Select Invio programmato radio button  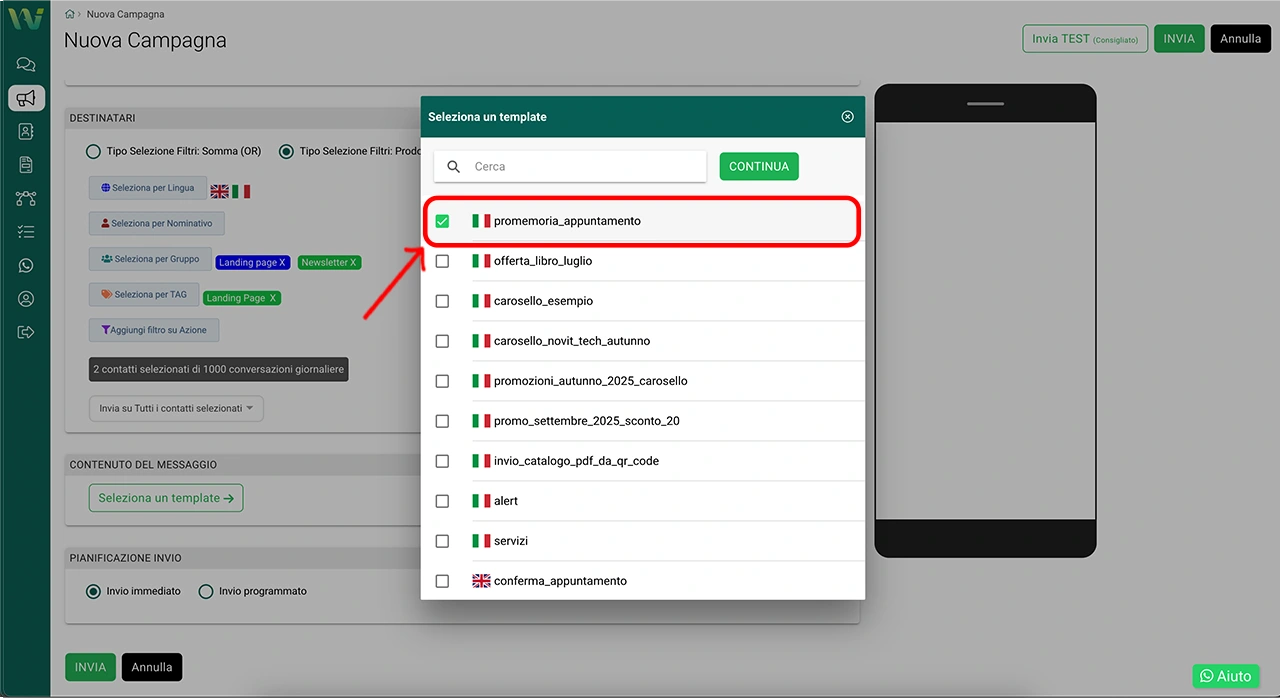coord(206,592)
